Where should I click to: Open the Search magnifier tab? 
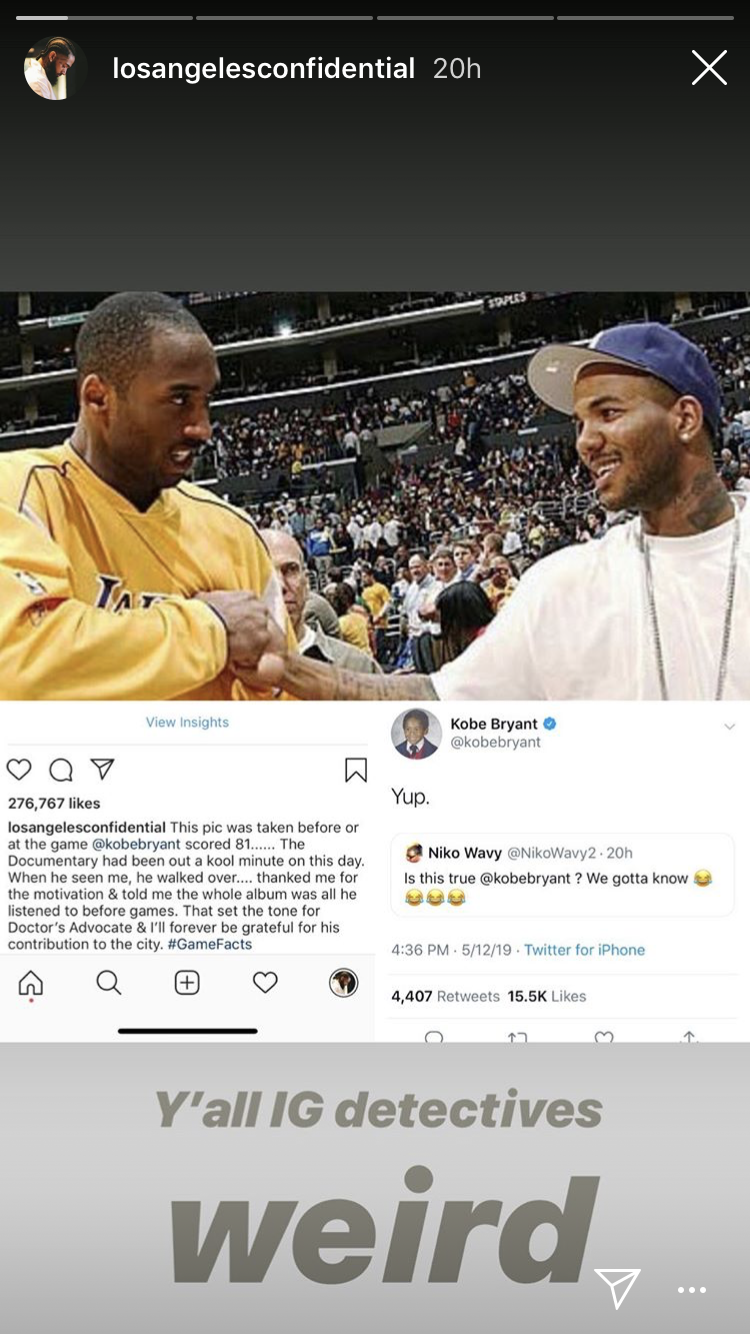(x=109, y=983)
